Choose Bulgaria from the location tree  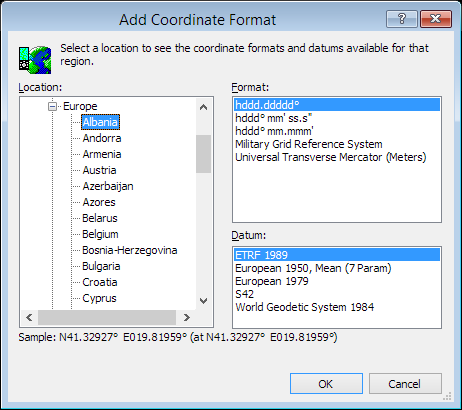(101, 266)
